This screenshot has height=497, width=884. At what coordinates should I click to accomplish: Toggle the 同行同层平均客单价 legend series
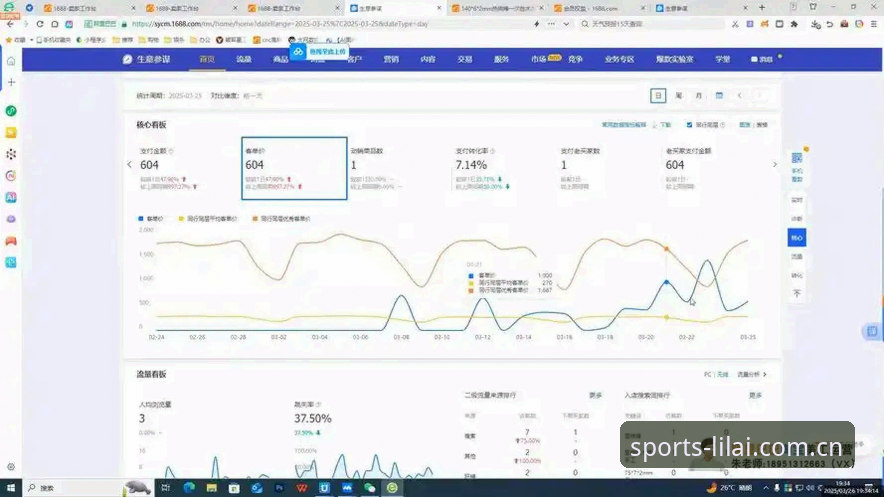(207, 219)
